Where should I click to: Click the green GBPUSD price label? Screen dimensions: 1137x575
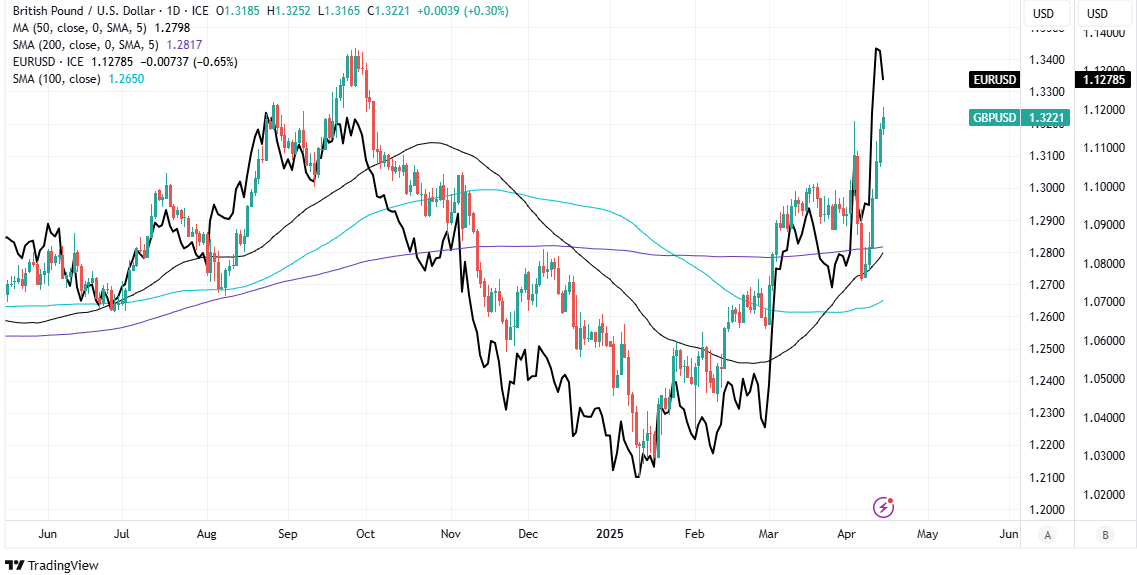(994, 118)
